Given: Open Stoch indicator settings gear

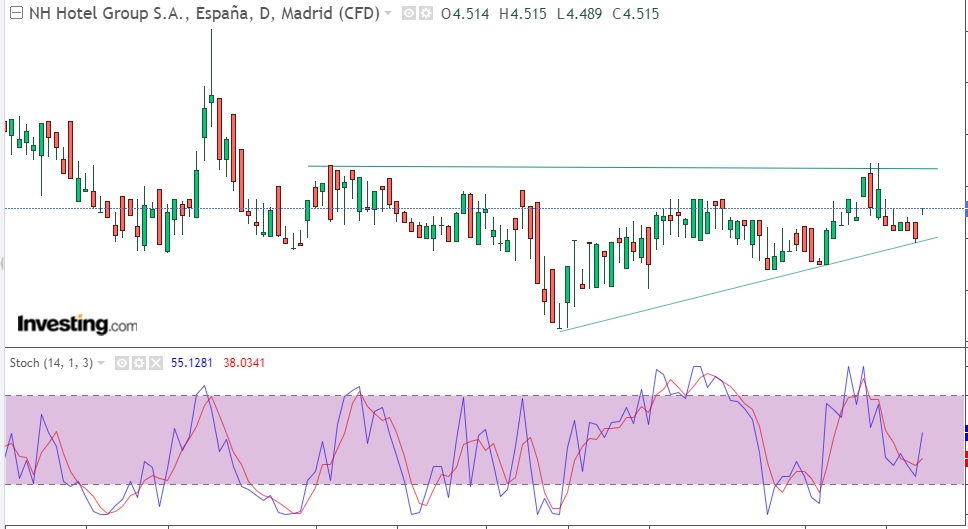Looking at the screenshot, I should (139, 363).
